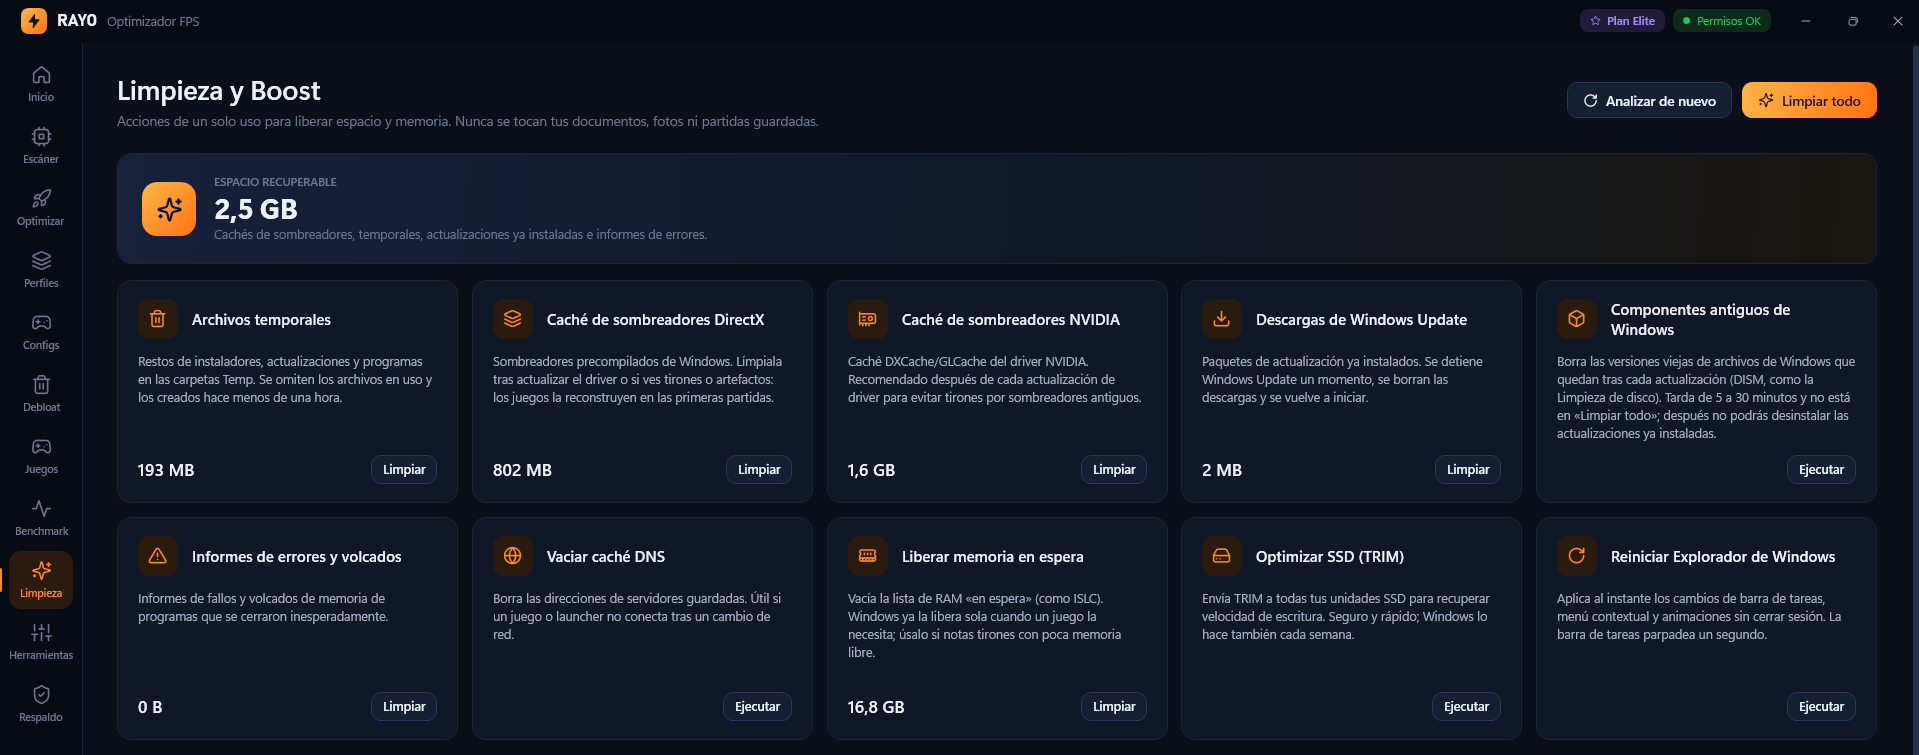Open the Benchmark section

(x=41, y=518)
